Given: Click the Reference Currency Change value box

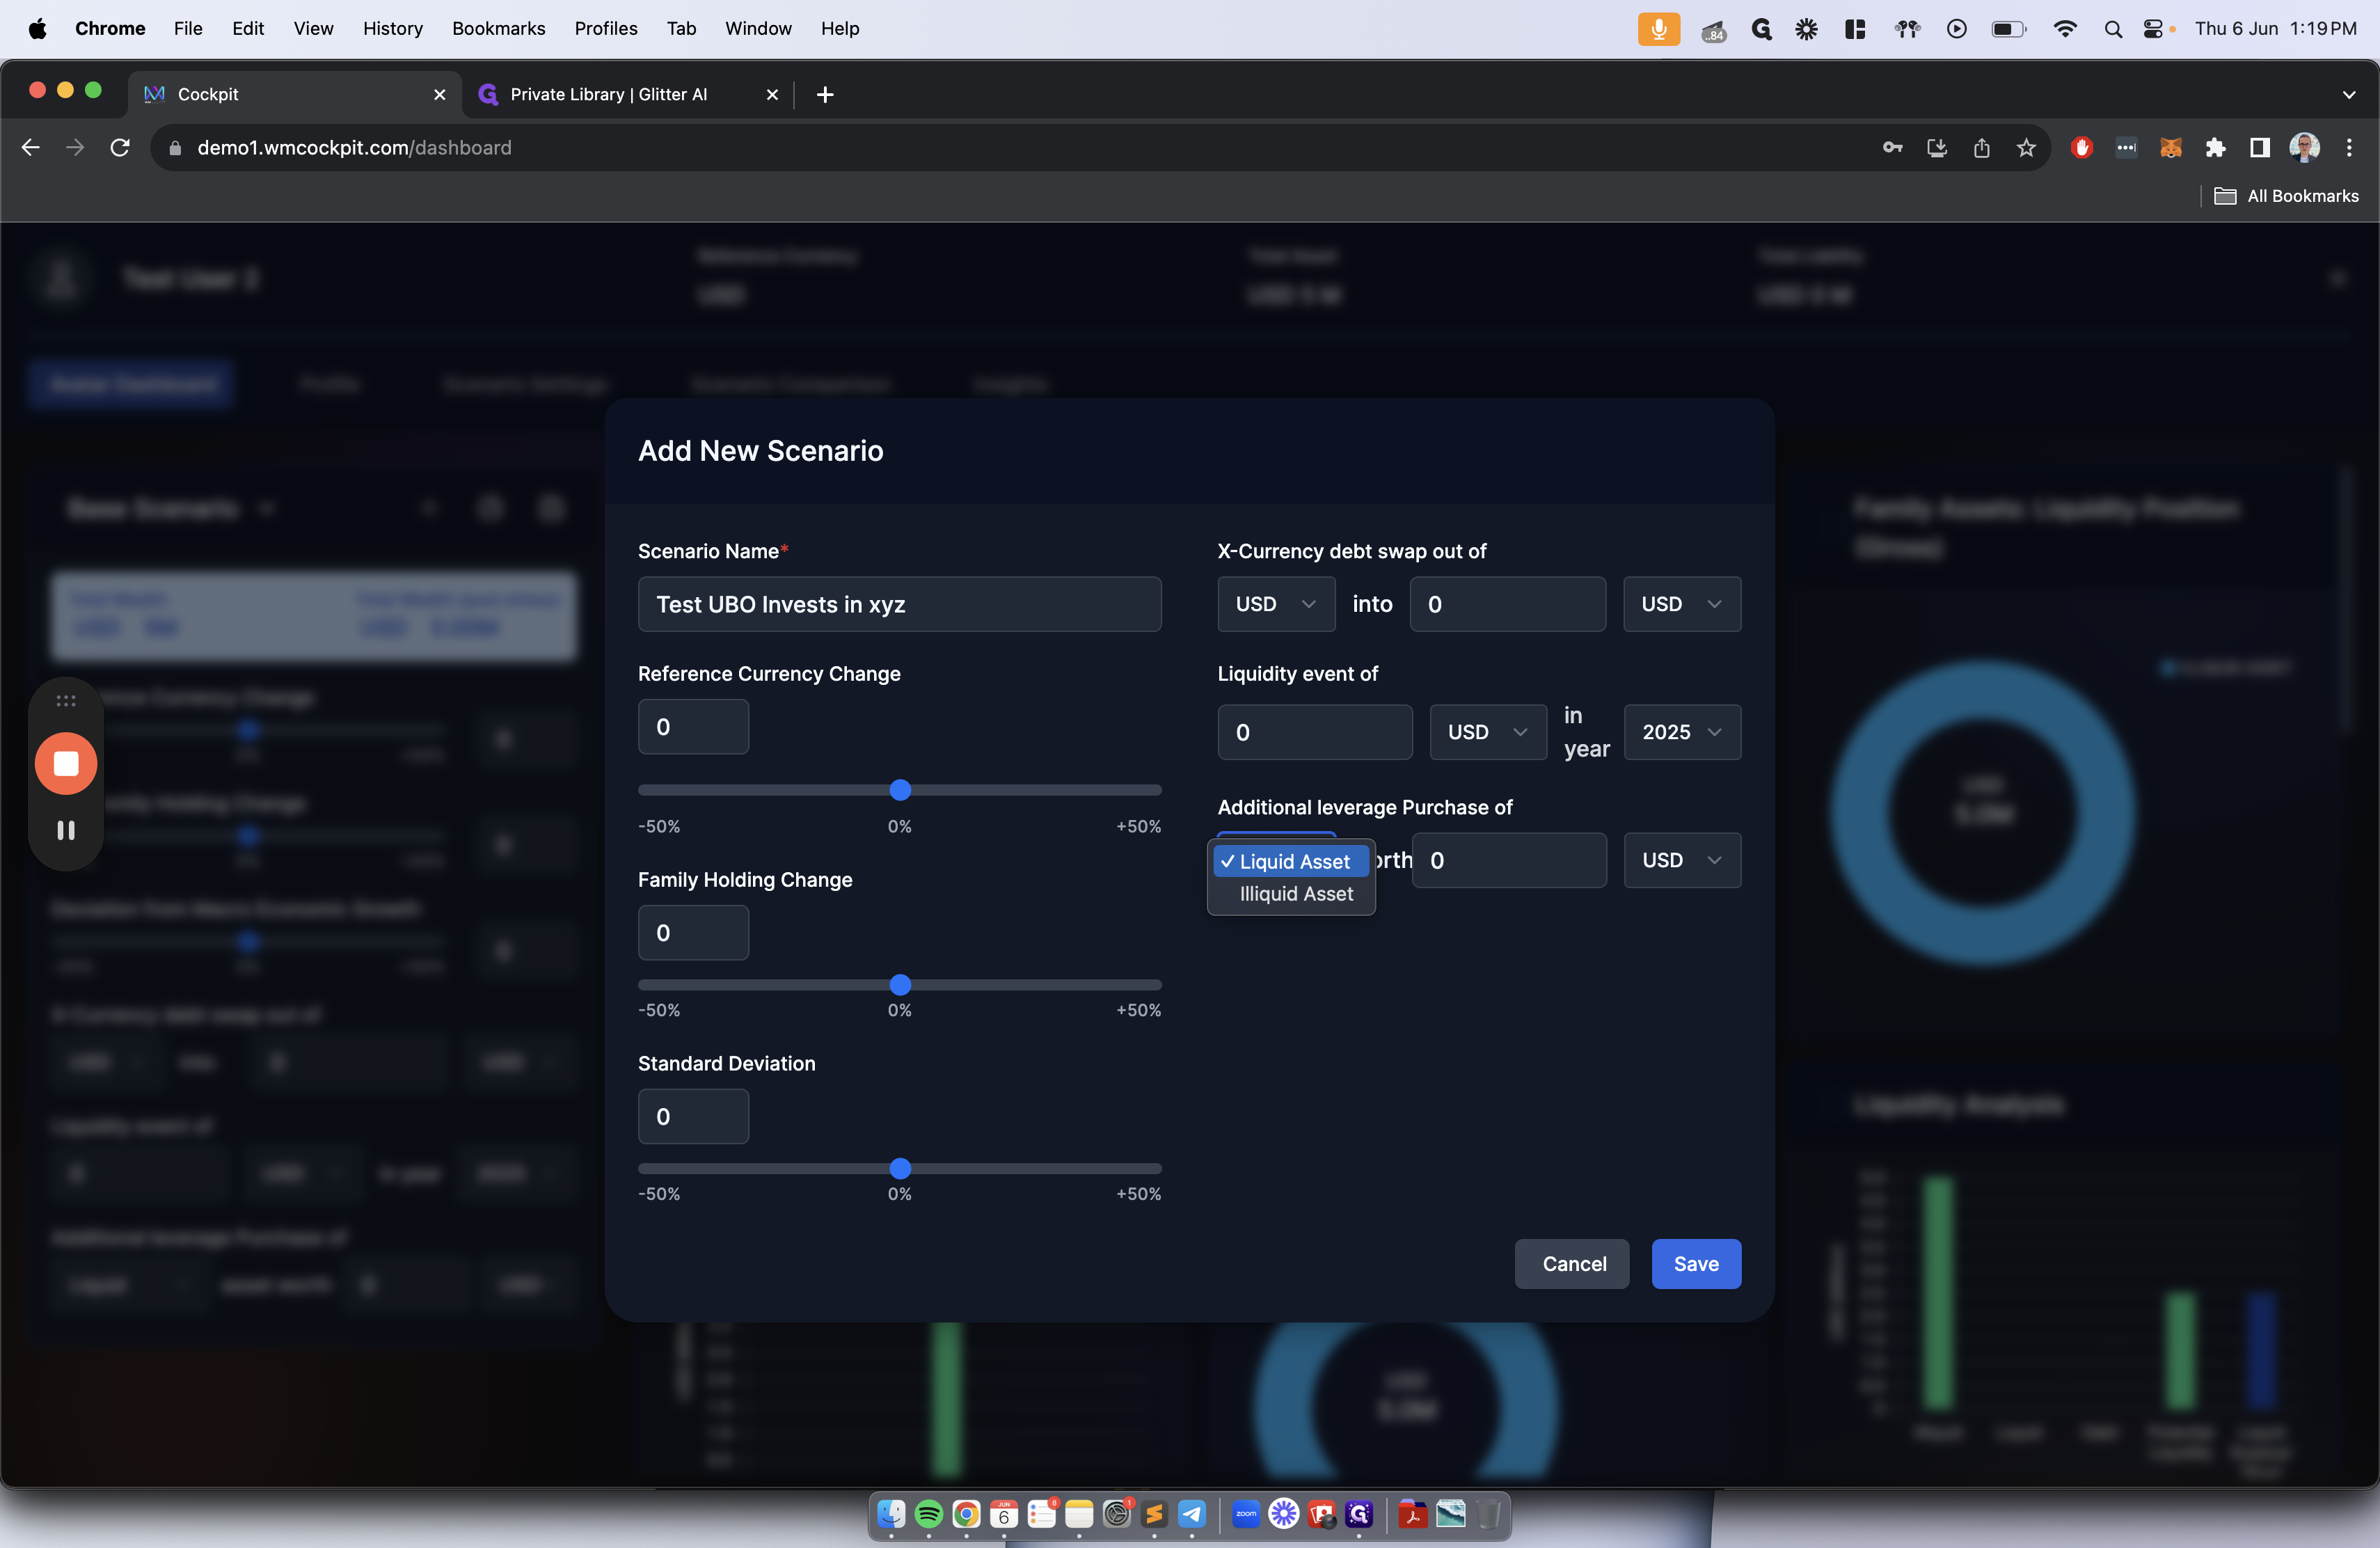Looking at the screenshot, I should click(693, 727).
